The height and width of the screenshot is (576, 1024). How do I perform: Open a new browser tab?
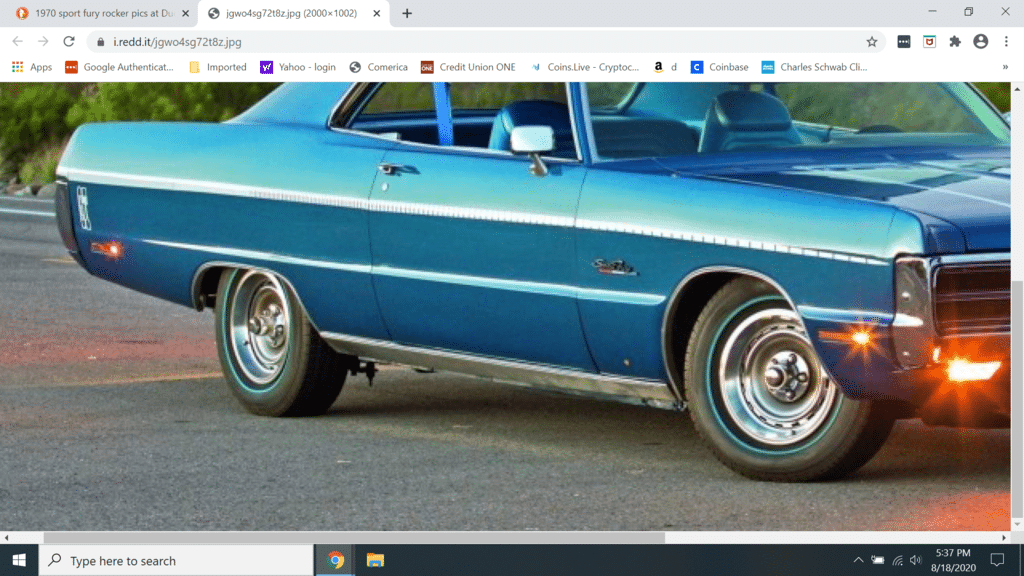click(407, 13)
